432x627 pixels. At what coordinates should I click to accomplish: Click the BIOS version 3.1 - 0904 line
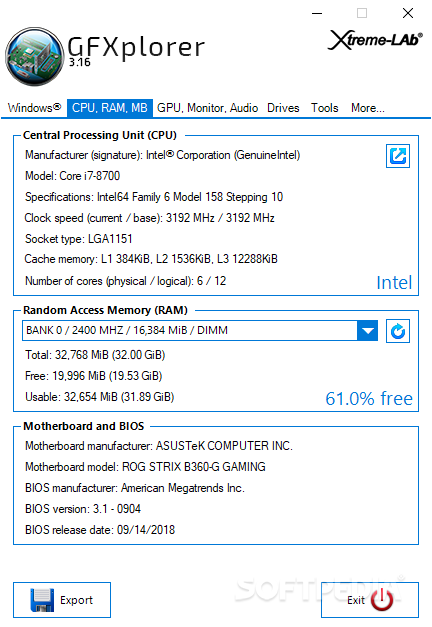pos(83,509)
